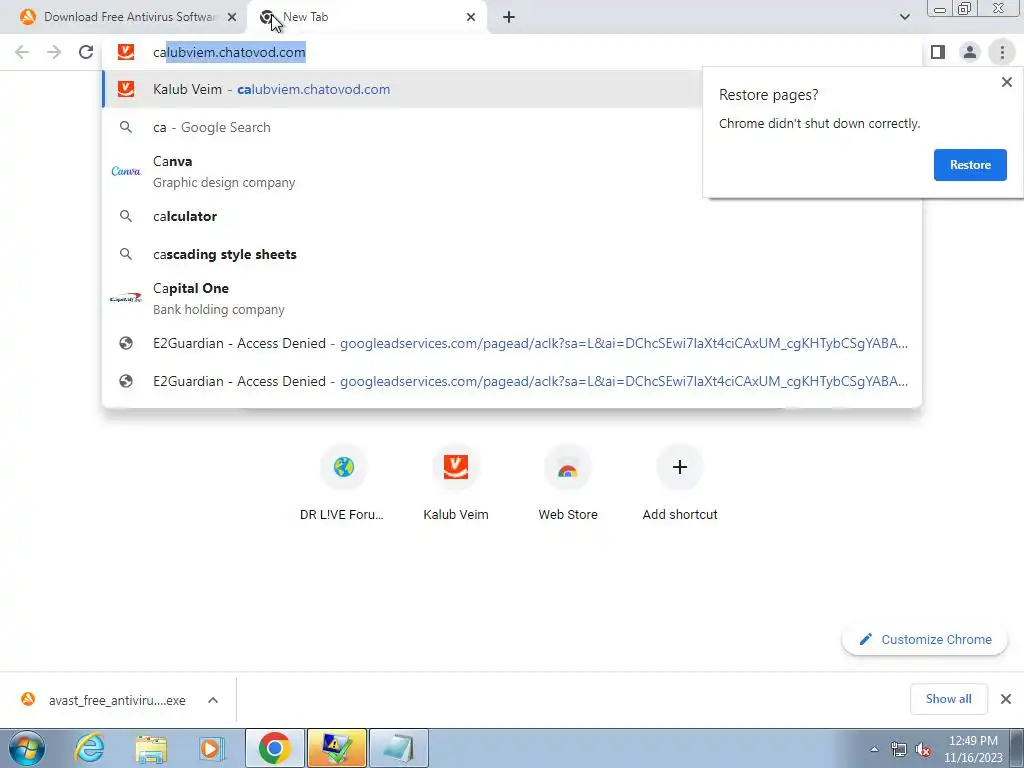Click the Add shortcut plus tile

680,483
